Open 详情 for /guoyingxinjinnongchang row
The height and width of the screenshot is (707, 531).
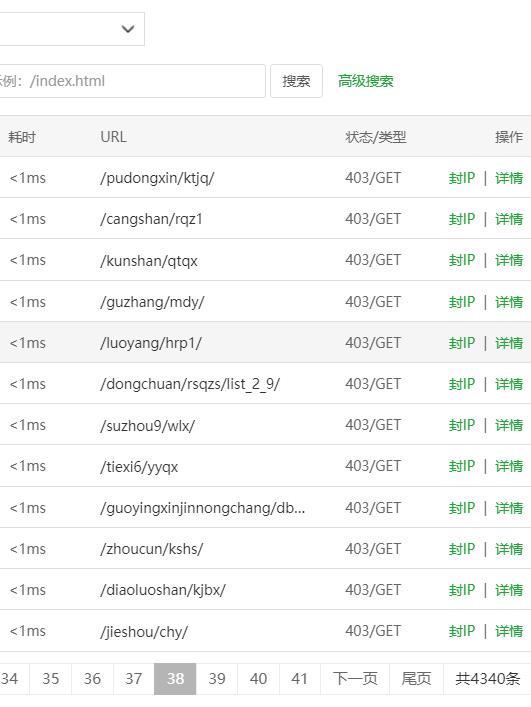[x=509, y=508]
